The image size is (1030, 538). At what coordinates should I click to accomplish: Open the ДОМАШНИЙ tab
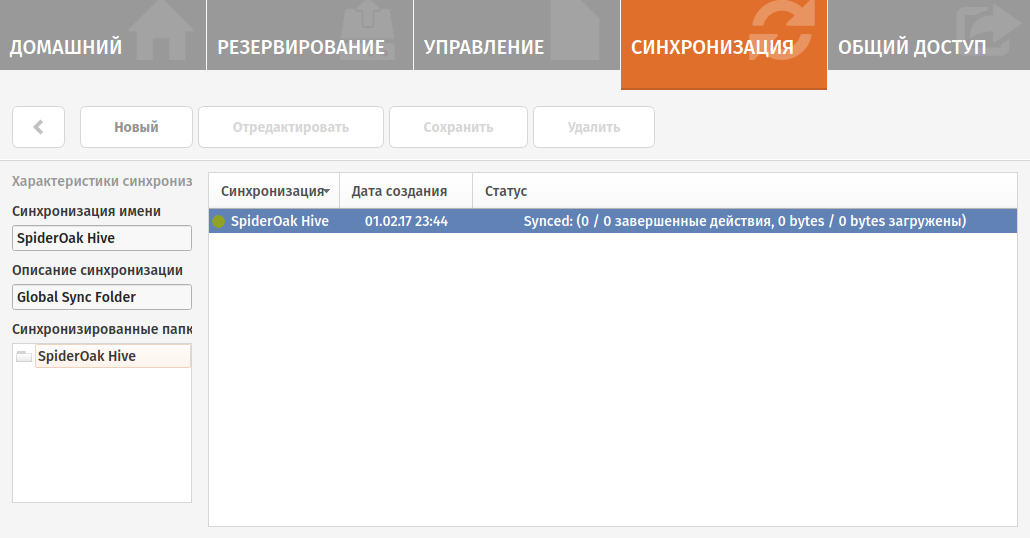103,35
